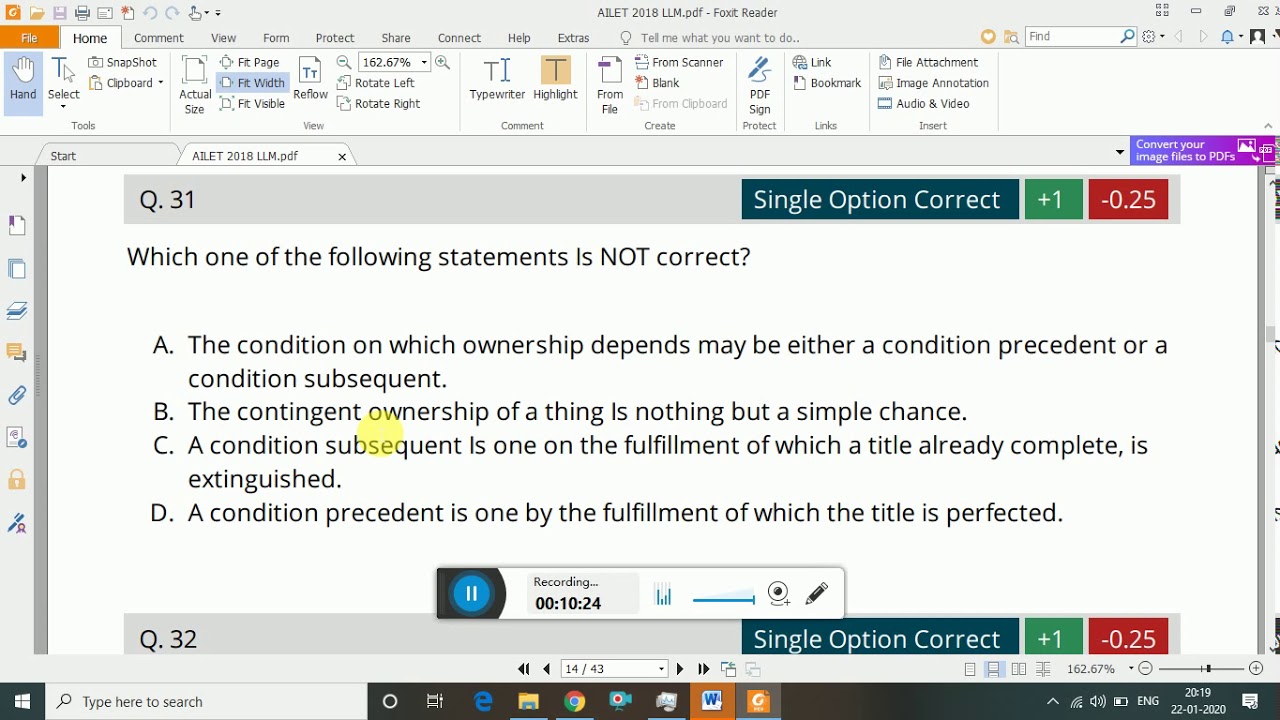
Task: Open the status bar zoom level dropdown
Action: pyautogui.click(x=1131, y=669)
